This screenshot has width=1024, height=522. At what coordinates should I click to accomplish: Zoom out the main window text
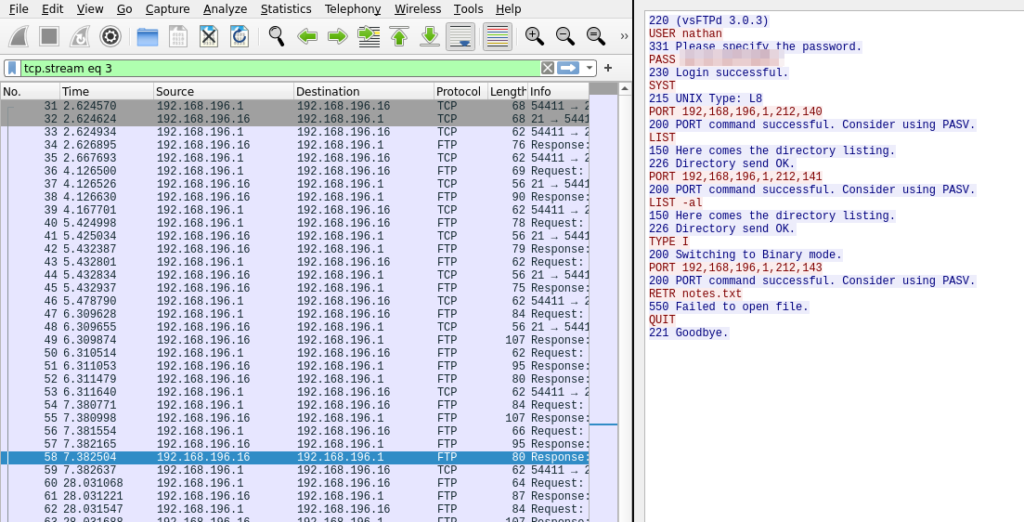coord(565,37)
